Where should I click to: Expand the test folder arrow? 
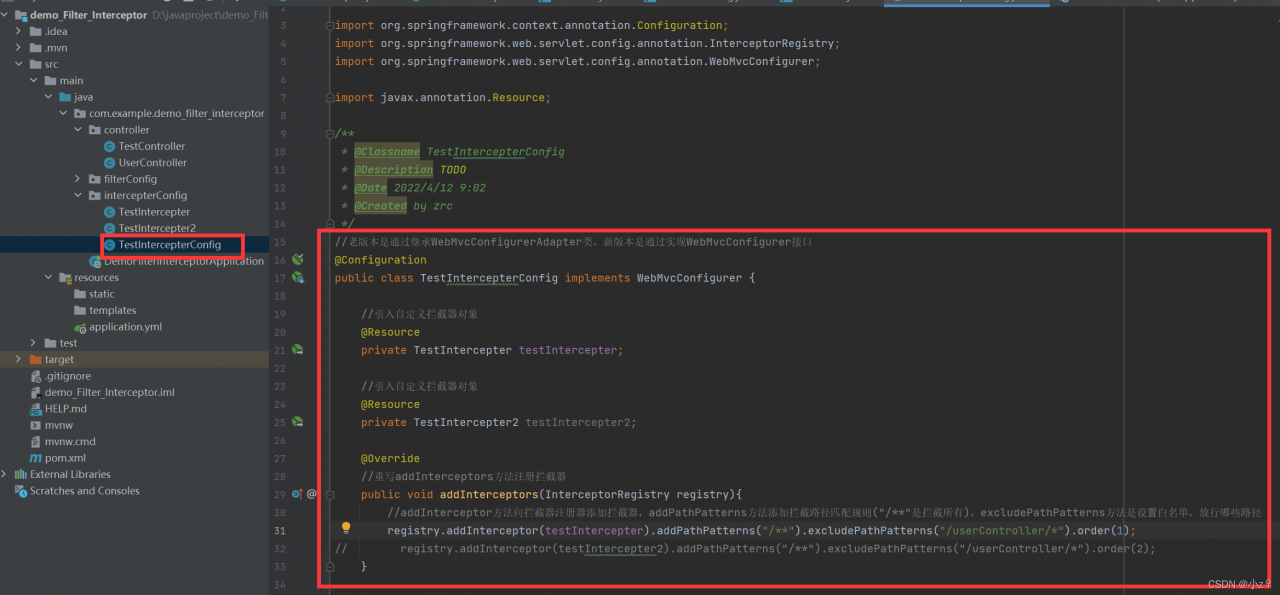coord(35,343)
